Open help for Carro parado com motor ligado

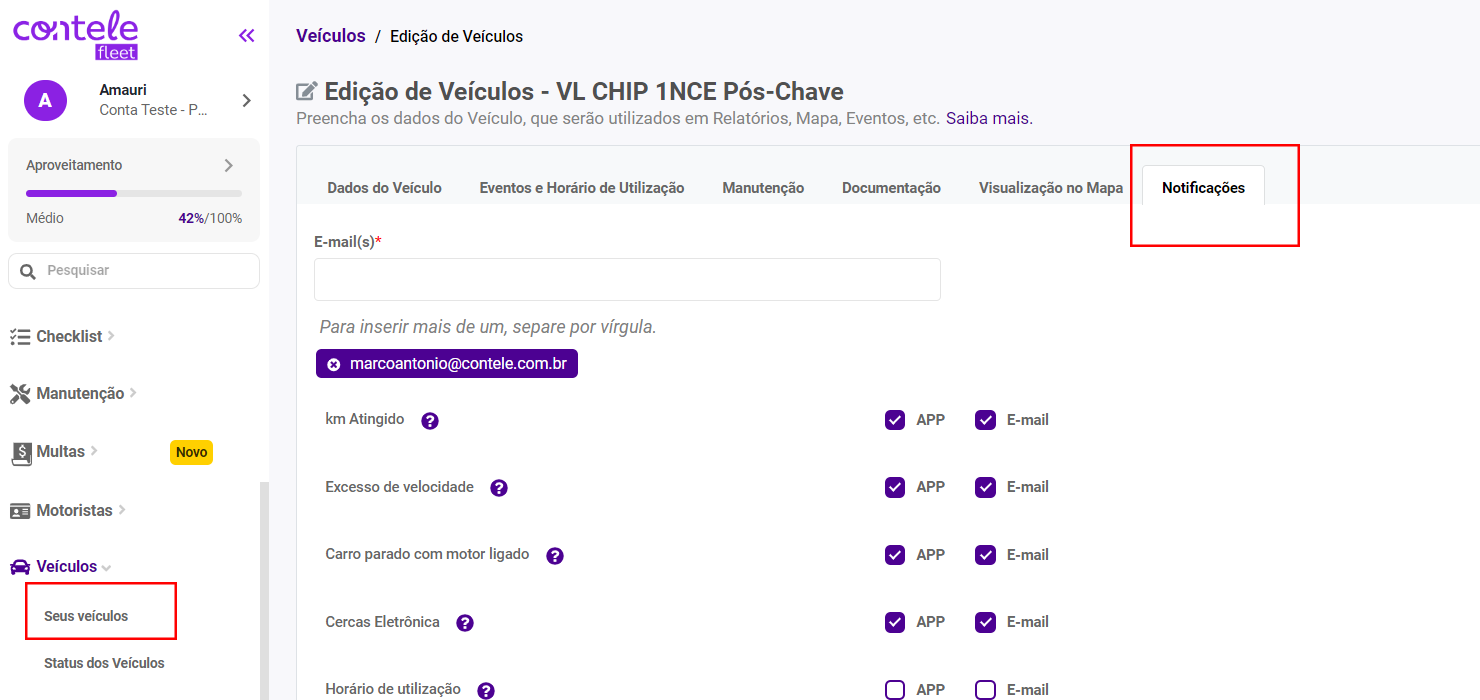555,556
